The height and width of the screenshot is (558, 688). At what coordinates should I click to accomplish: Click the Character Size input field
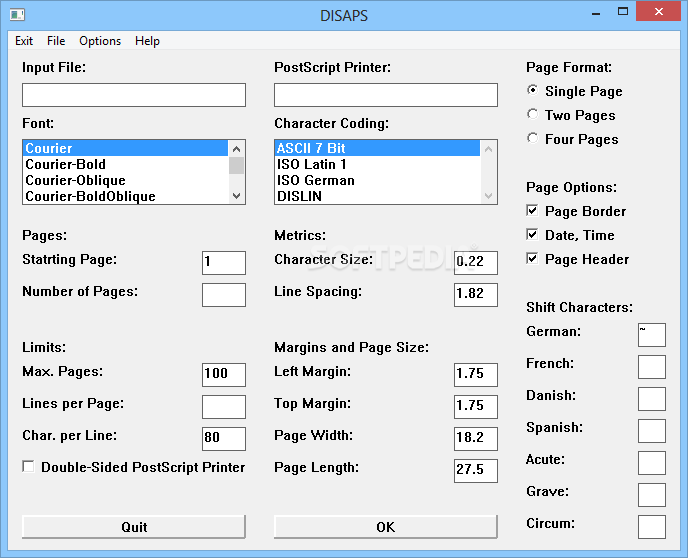(x=476, y=263)
